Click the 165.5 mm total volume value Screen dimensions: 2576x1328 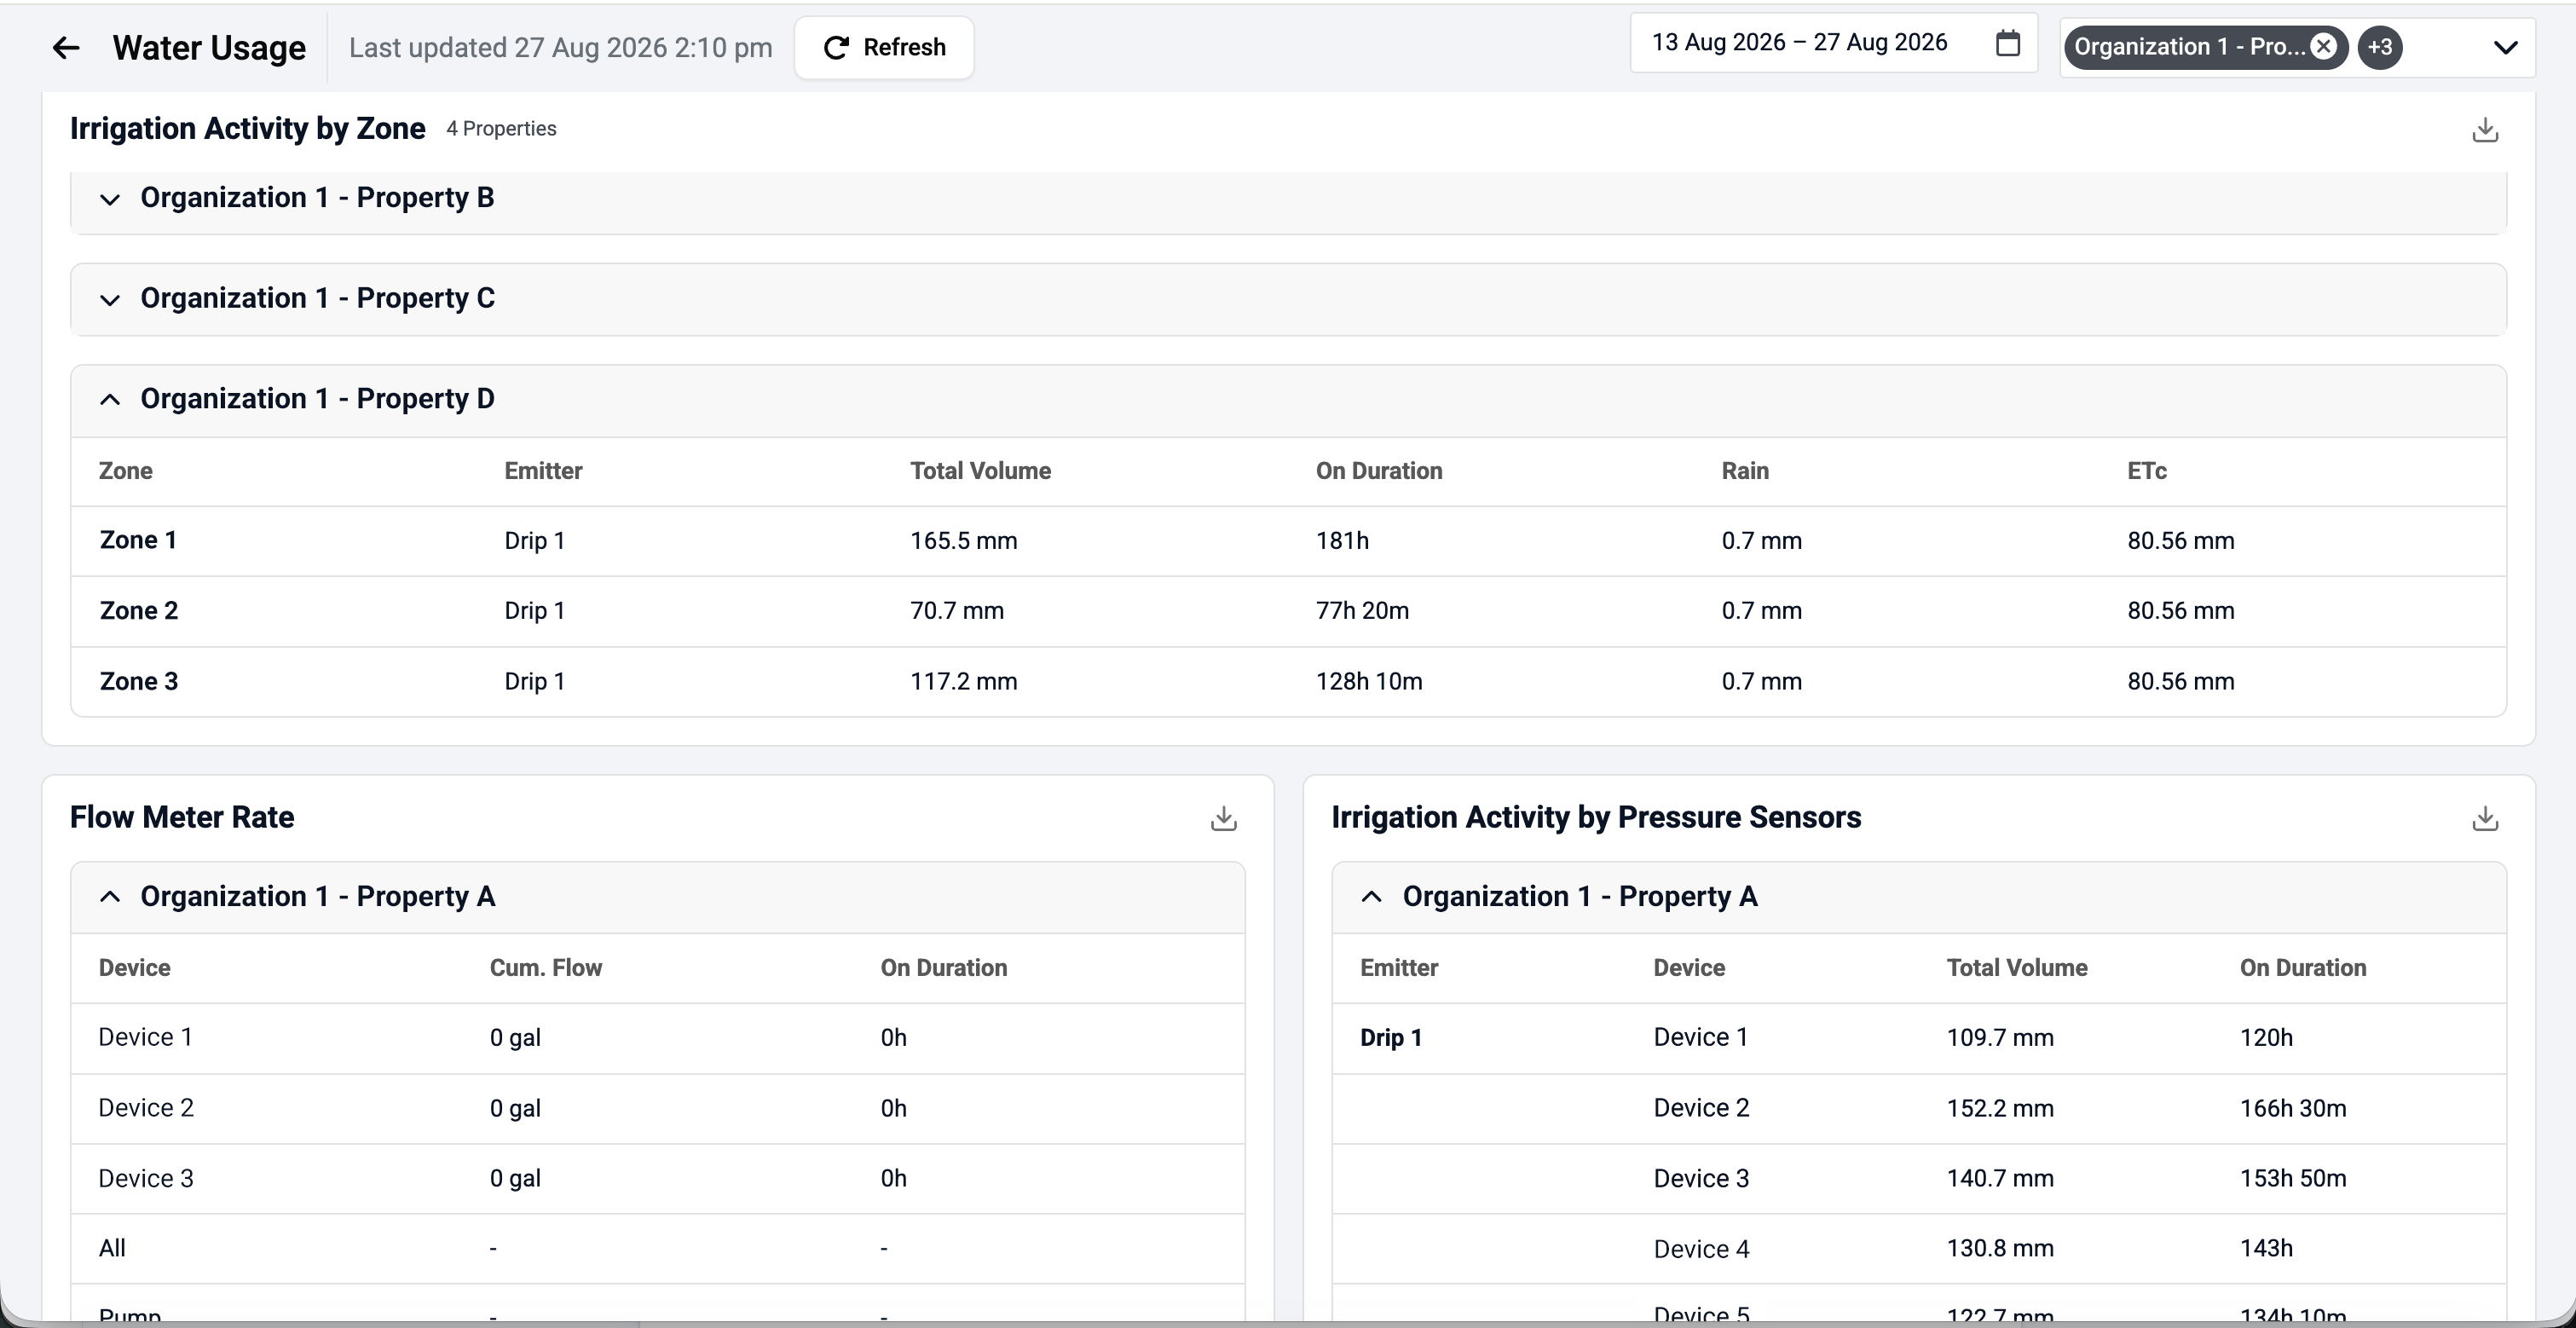point(963,541)
